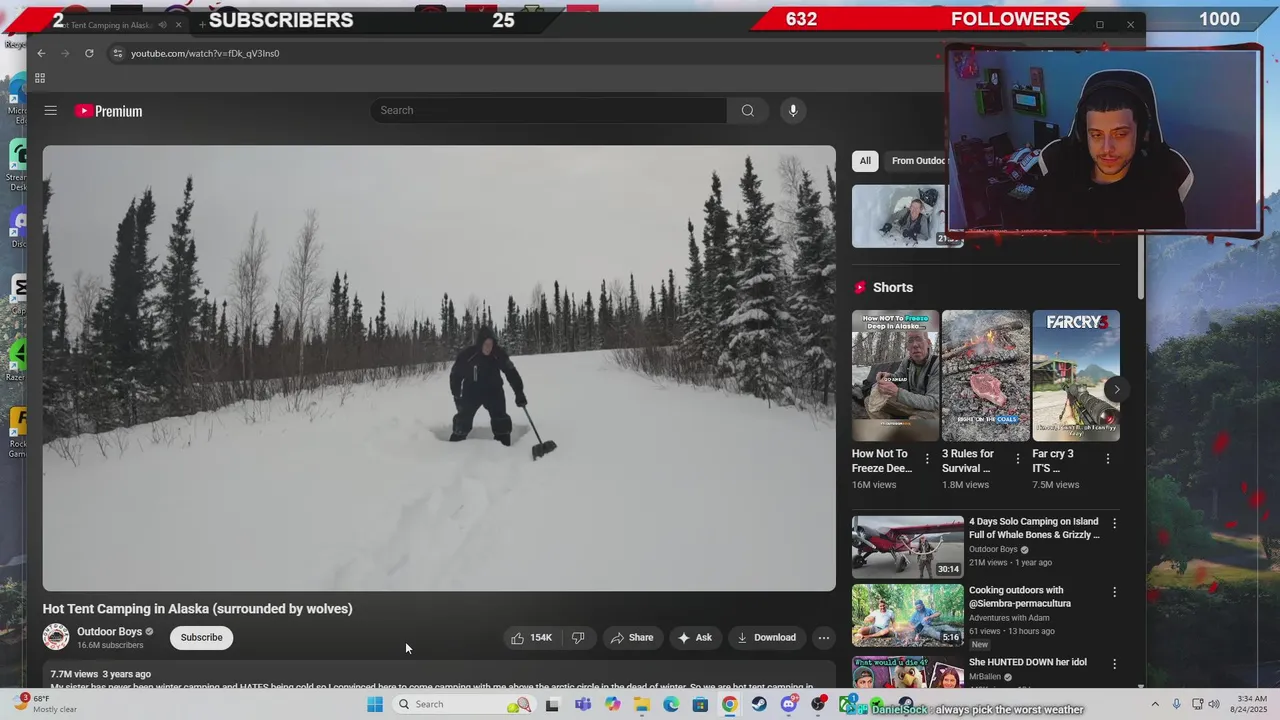Viewport: 1280px width, 720px height.
Task: Open Microsoft Store from taskbar
Action: click(700, 704)
